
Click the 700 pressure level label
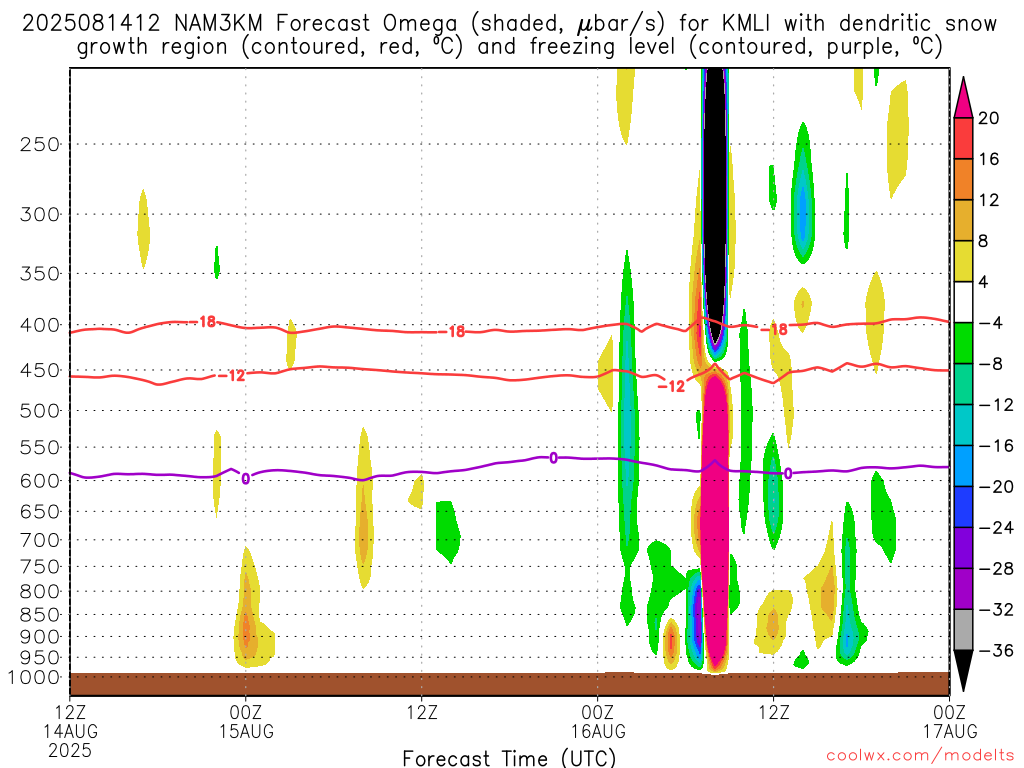pyautogui.click(x=40, y=540)
